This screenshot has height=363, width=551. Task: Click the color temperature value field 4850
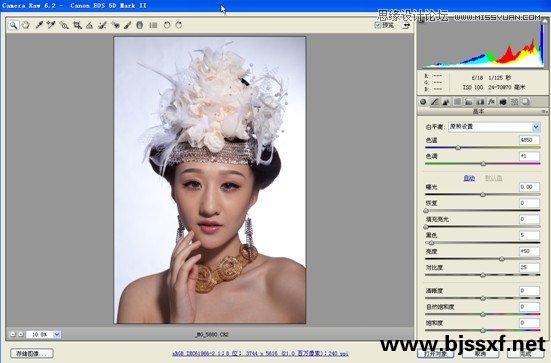pyautogui.click(x=529, y=140)
